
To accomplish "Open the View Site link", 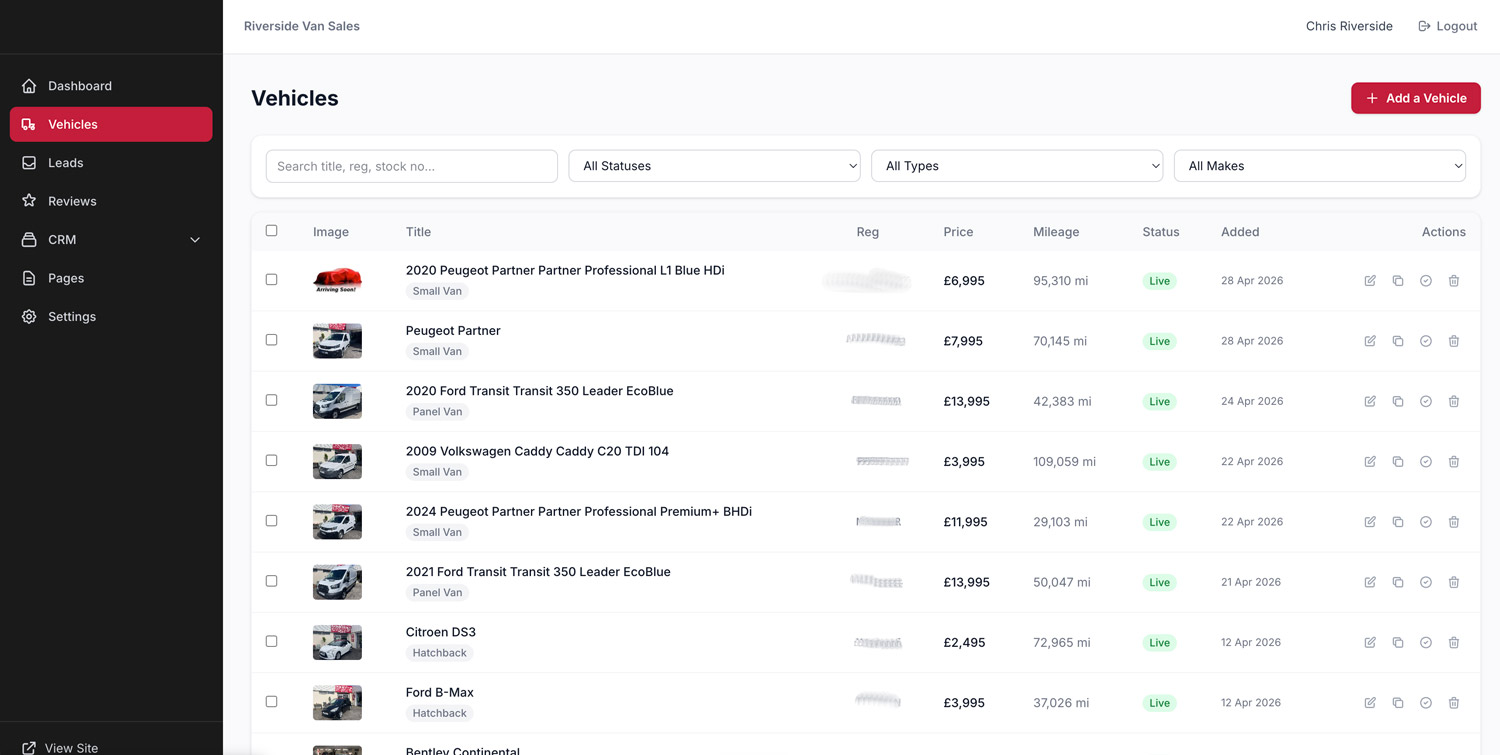I will pyautogui.click(x=60, y=748).
